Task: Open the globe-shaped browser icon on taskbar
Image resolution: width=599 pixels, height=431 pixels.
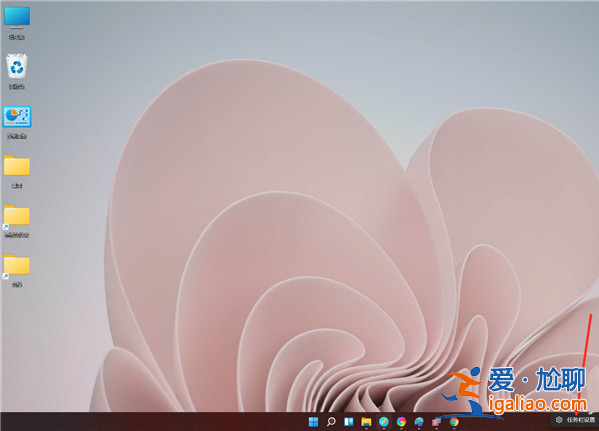Action: point(419,421)
